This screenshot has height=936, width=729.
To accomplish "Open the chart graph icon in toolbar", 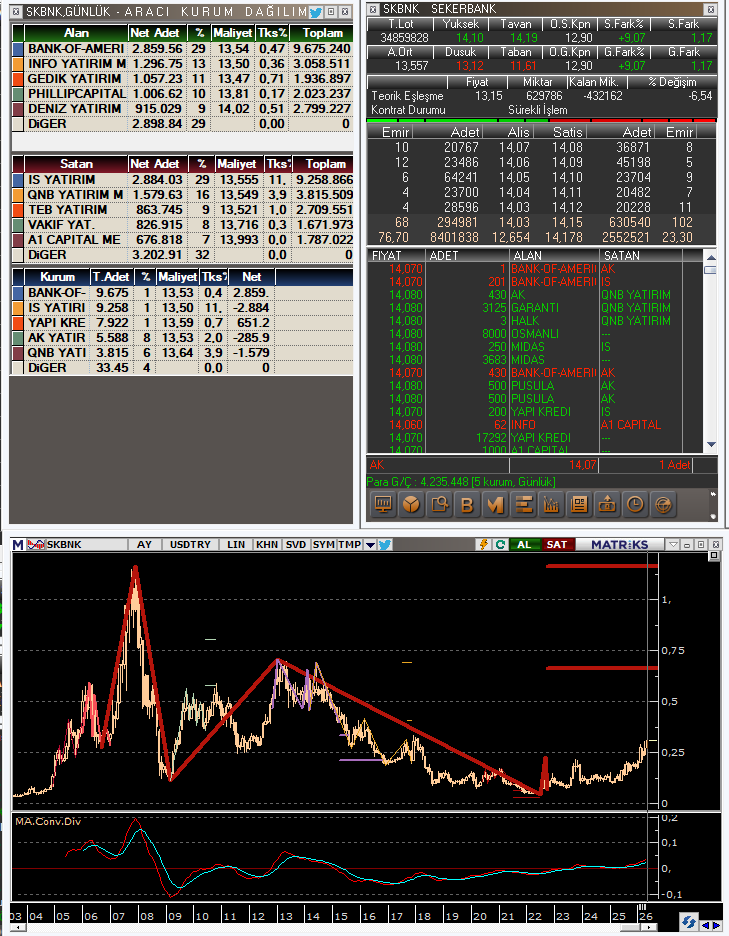I will (551, 505).
